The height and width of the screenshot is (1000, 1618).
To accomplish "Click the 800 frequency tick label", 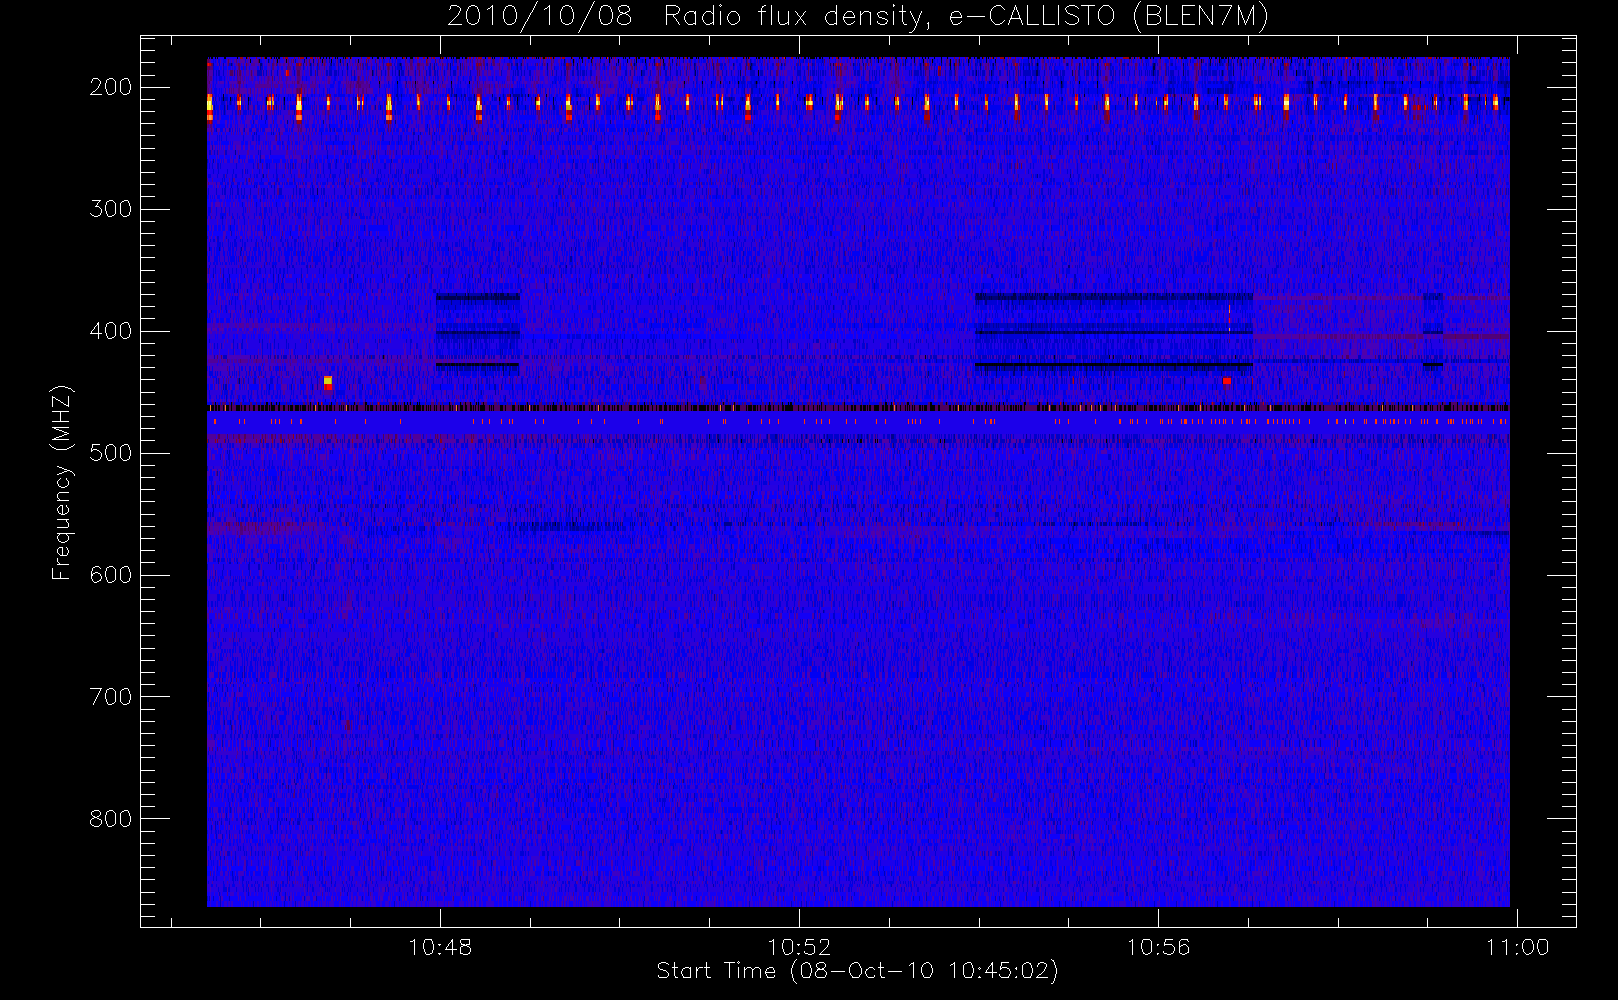I will click(111, 819).
